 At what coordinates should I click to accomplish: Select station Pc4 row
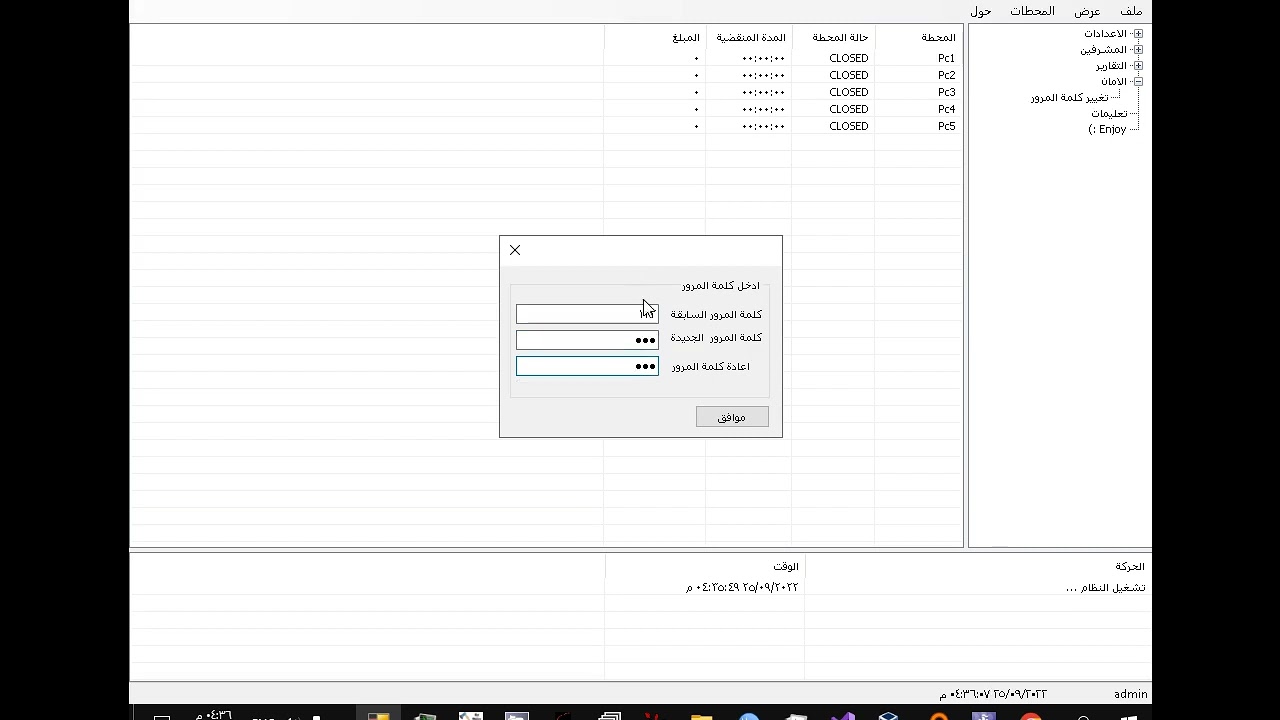coord(546,109)
